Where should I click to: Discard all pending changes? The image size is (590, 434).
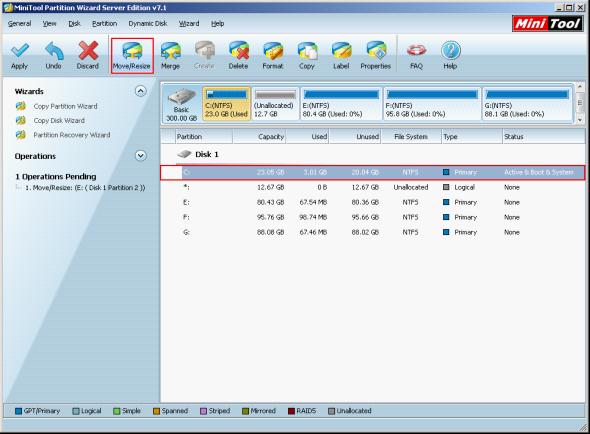tap(88, 55)
